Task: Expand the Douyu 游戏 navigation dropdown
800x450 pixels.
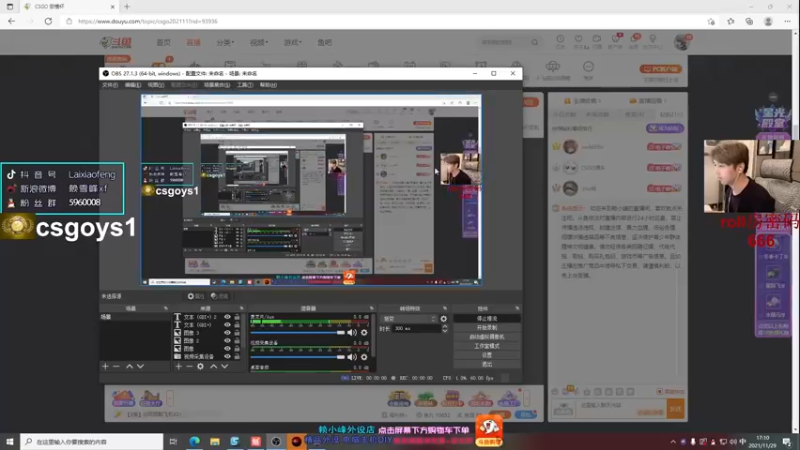Action: [292, 42]
